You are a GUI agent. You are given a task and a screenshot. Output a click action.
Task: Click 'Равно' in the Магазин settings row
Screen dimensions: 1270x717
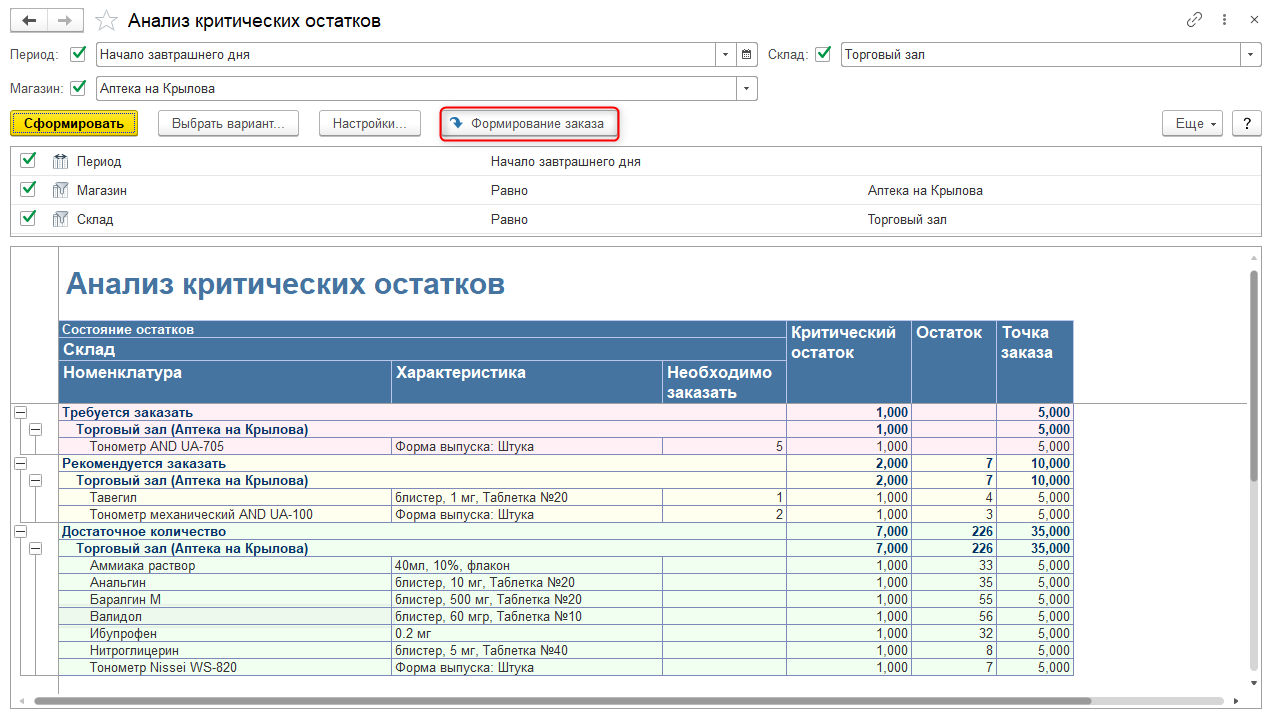(x=509, y=190)
